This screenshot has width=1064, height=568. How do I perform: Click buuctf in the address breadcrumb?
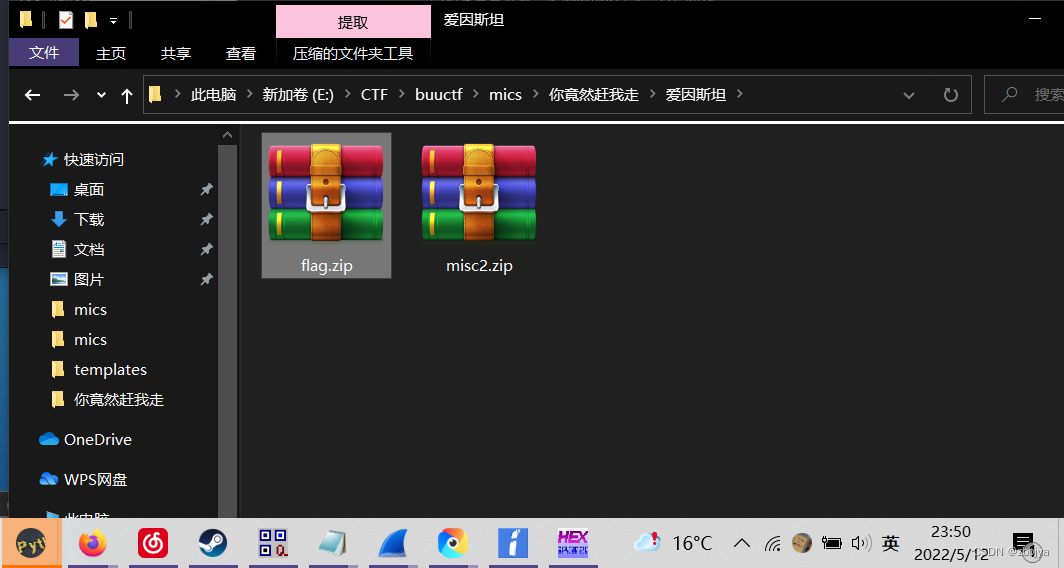(x=438, y=94)
